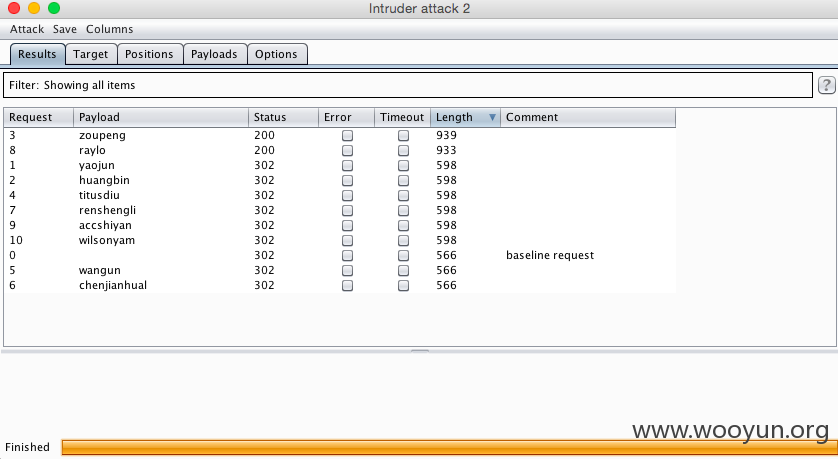The width and height of the screenshot is (838, 459).
Task: Click the Finished status label
Action: point(27,447)
